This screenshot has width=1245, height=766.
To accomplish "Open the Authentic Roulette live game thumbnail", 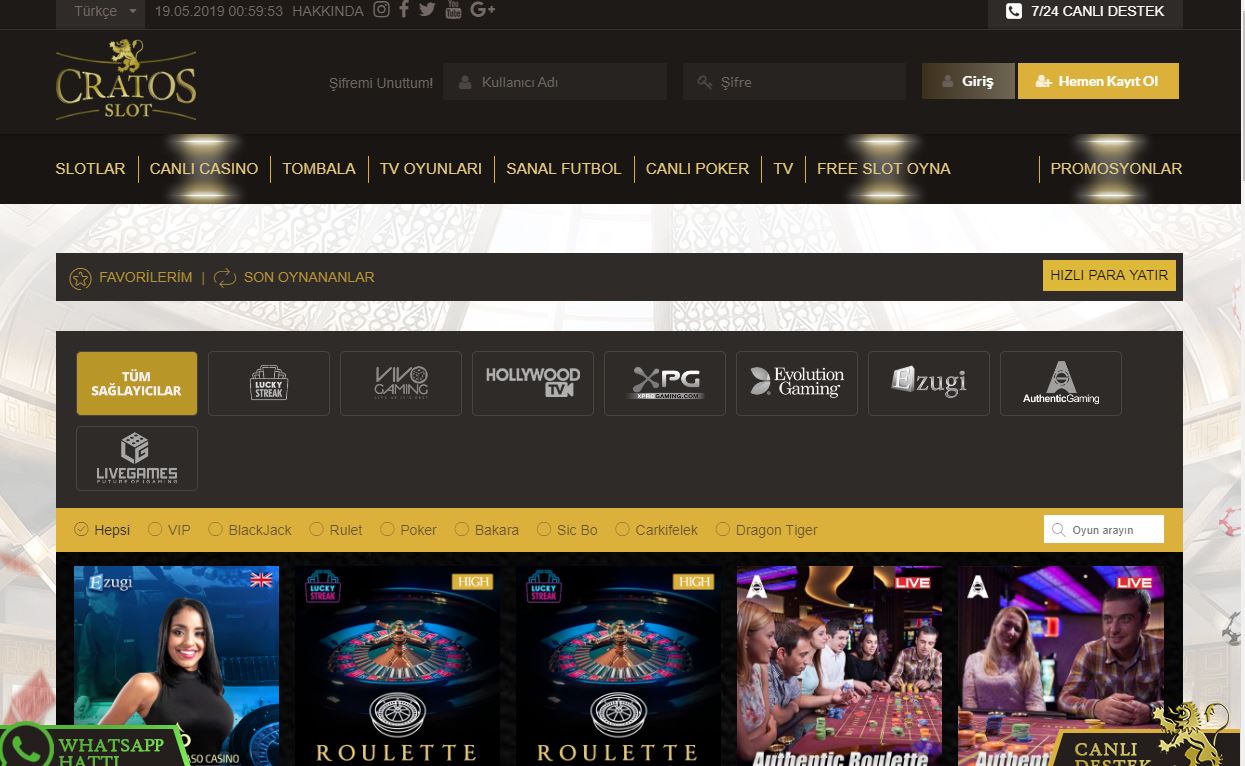I will pos(839,666).
